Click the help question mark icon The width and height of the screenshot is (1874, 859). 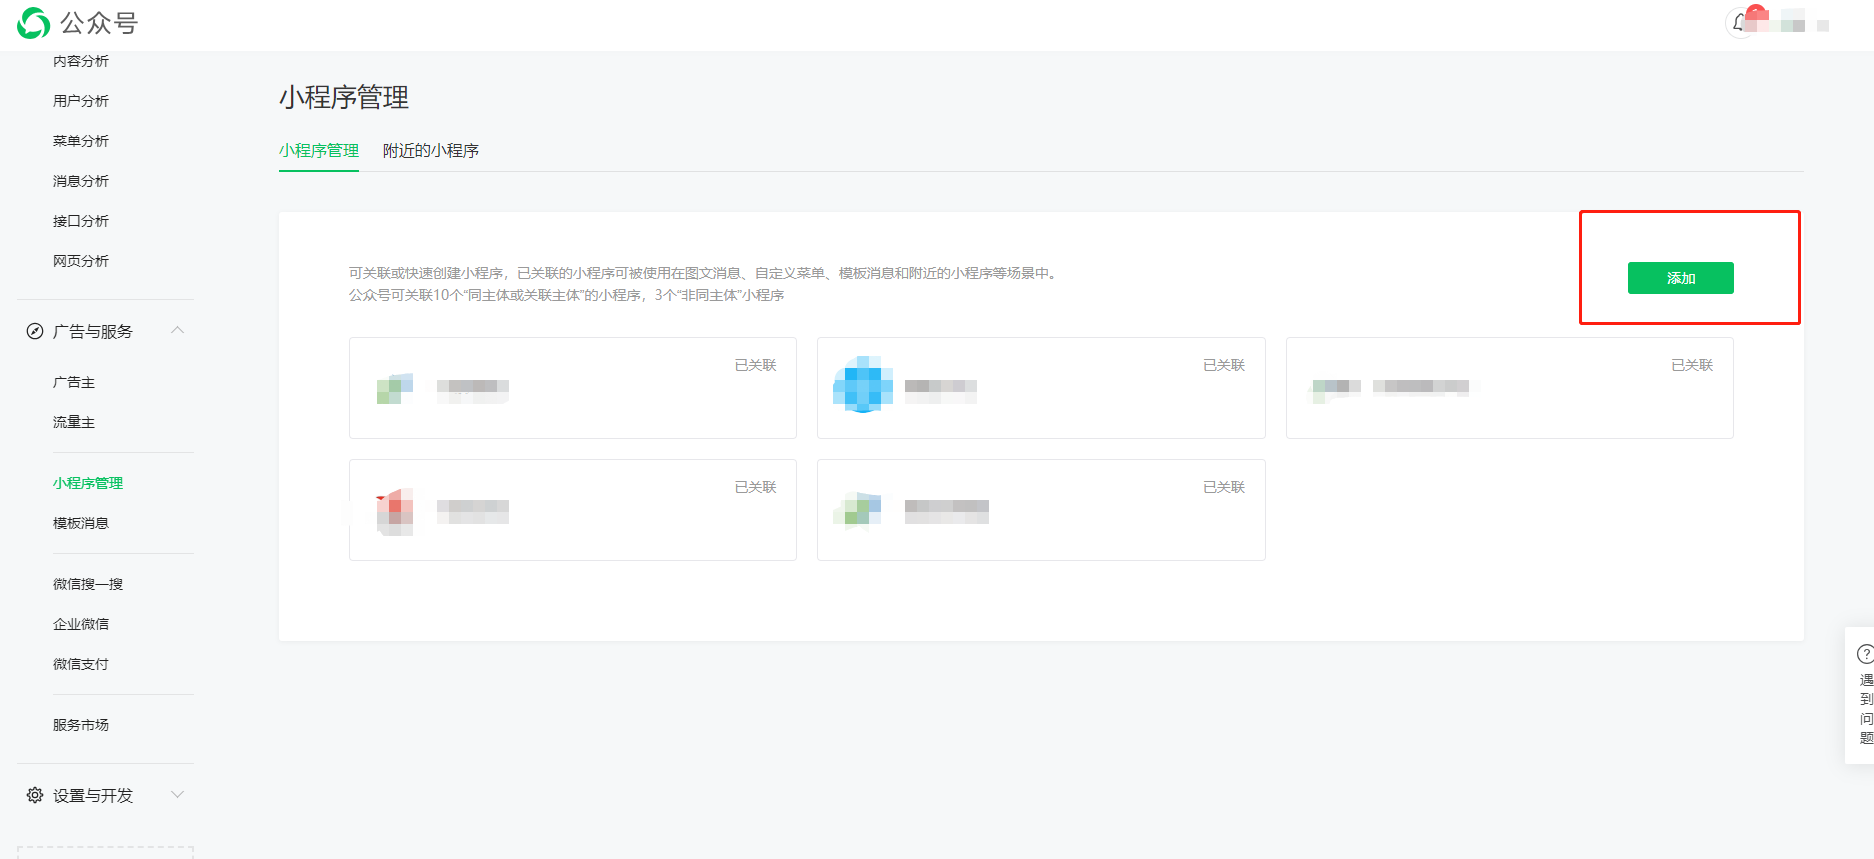[1865, 654]
